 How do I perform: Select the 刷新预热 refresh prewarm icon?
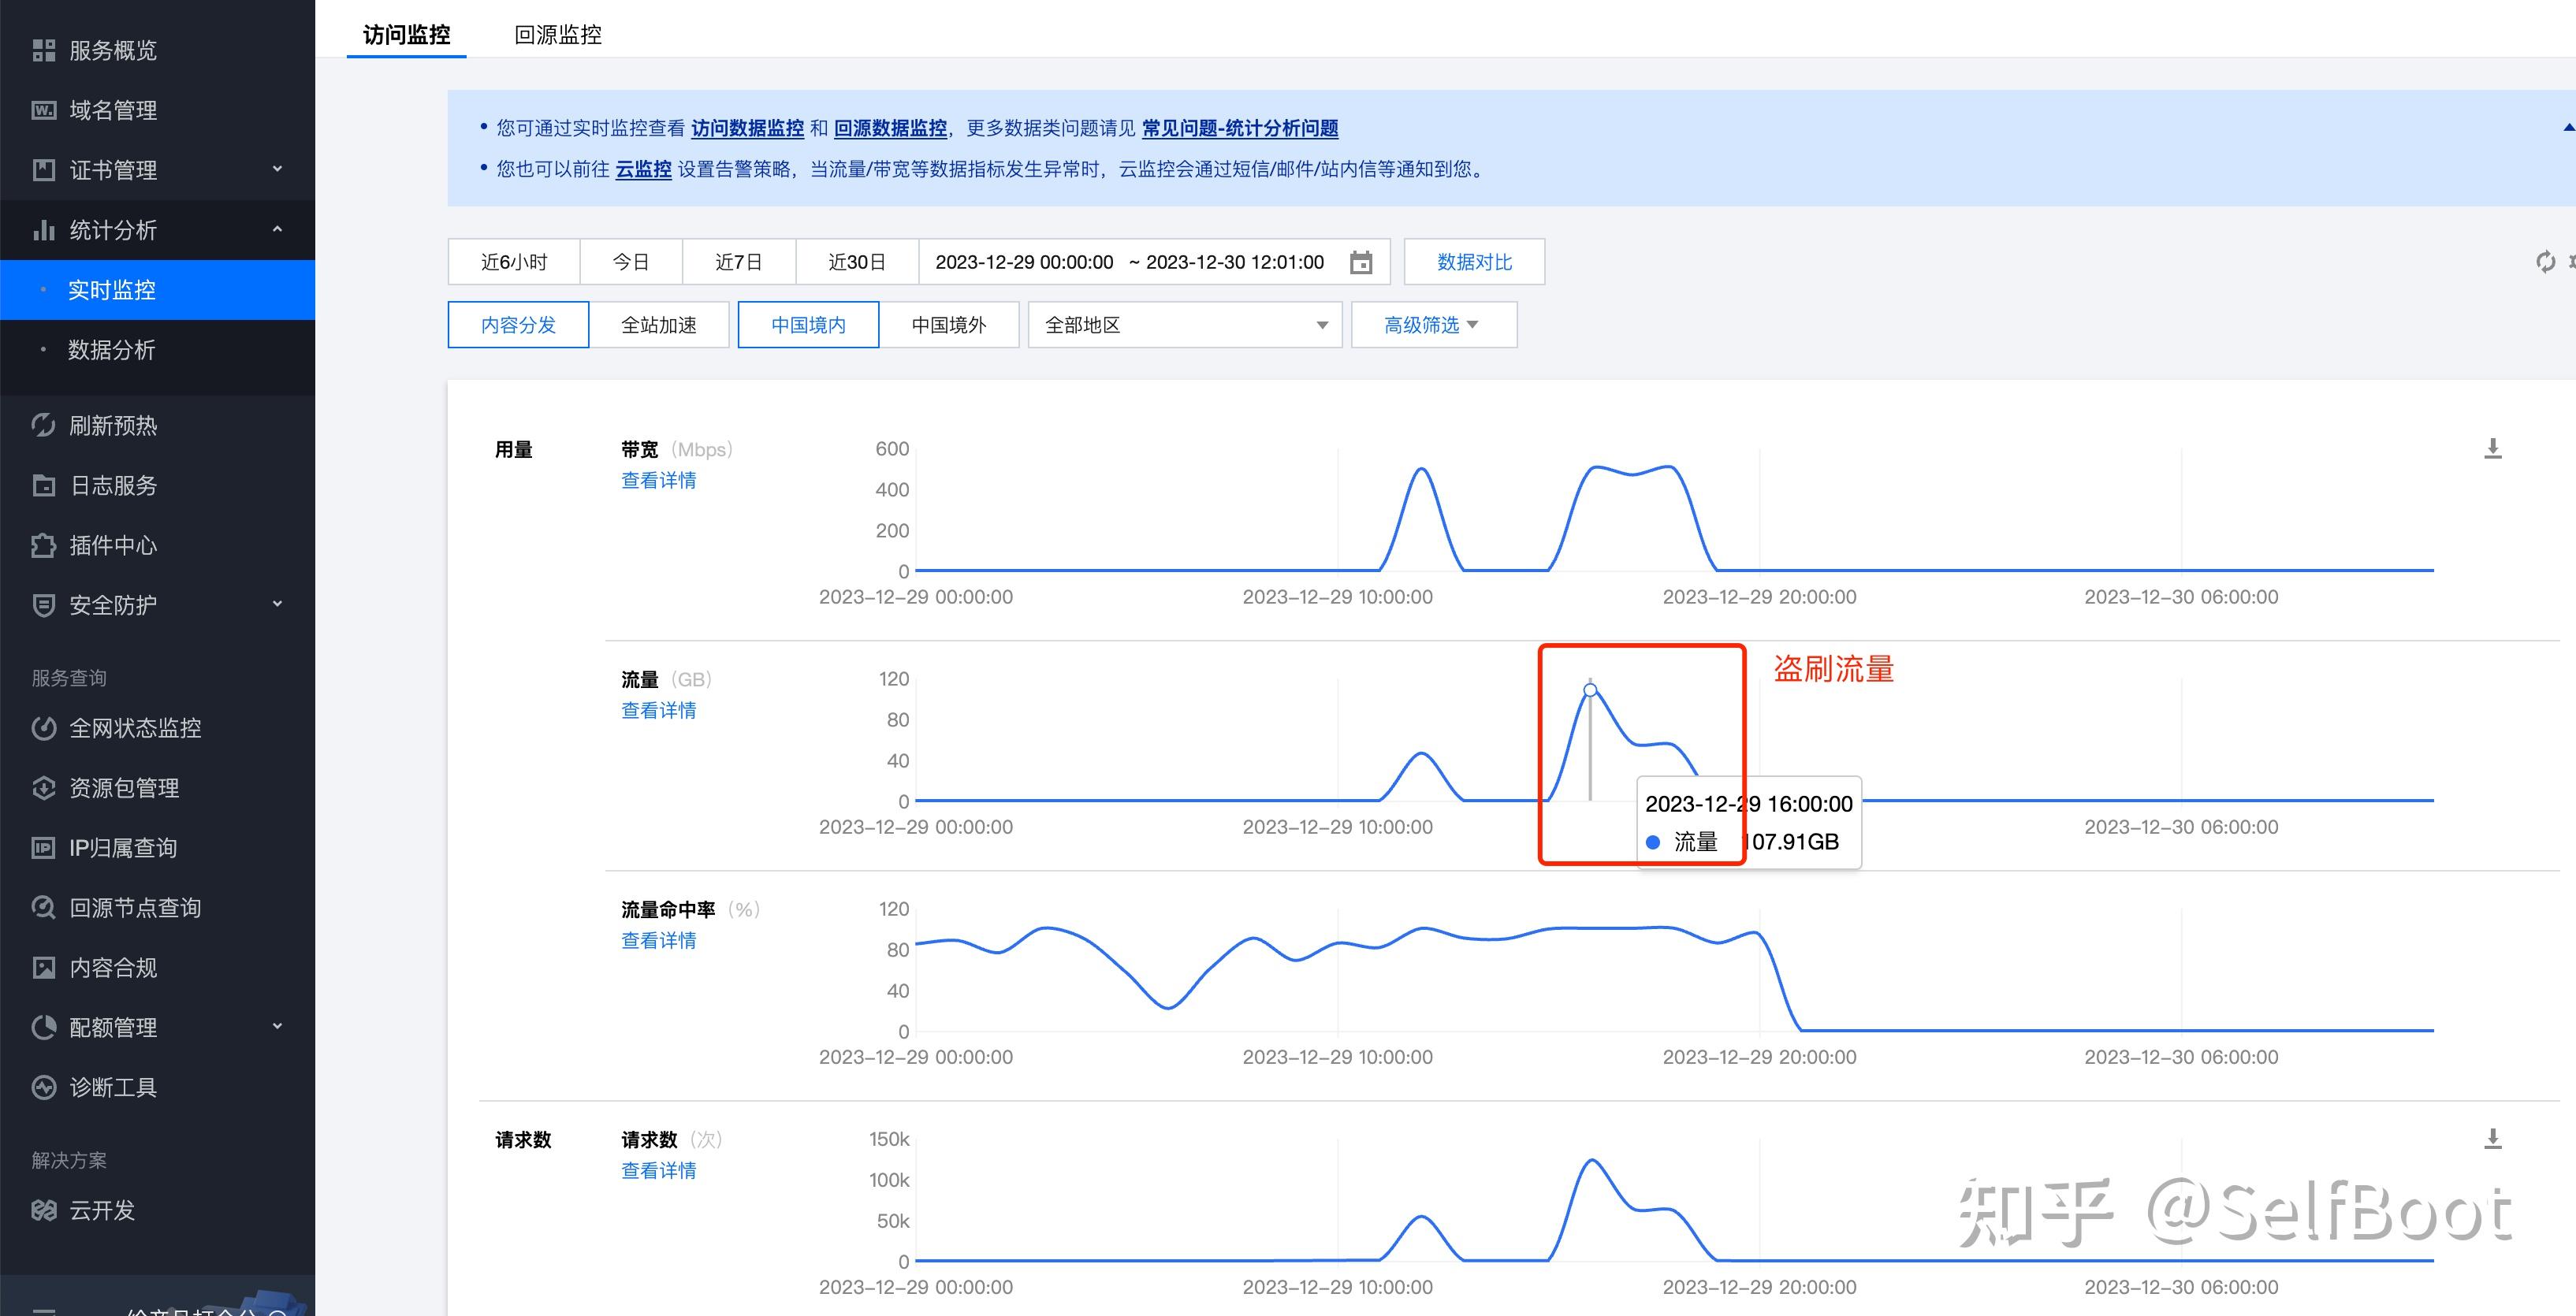[44, 425]
